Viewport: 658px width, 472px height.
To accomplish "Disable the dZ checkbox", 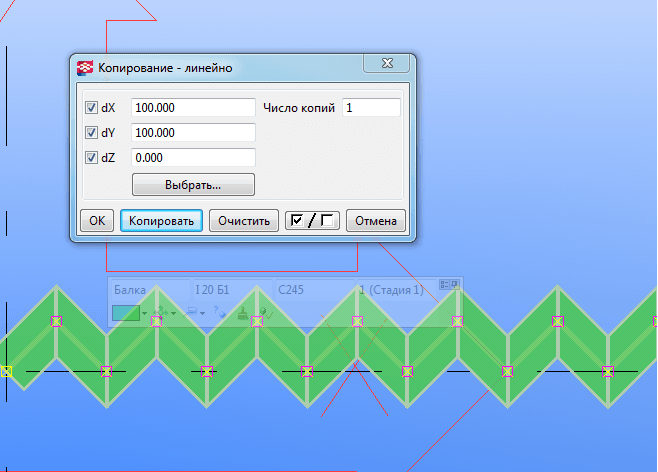I will click(91, 158).
